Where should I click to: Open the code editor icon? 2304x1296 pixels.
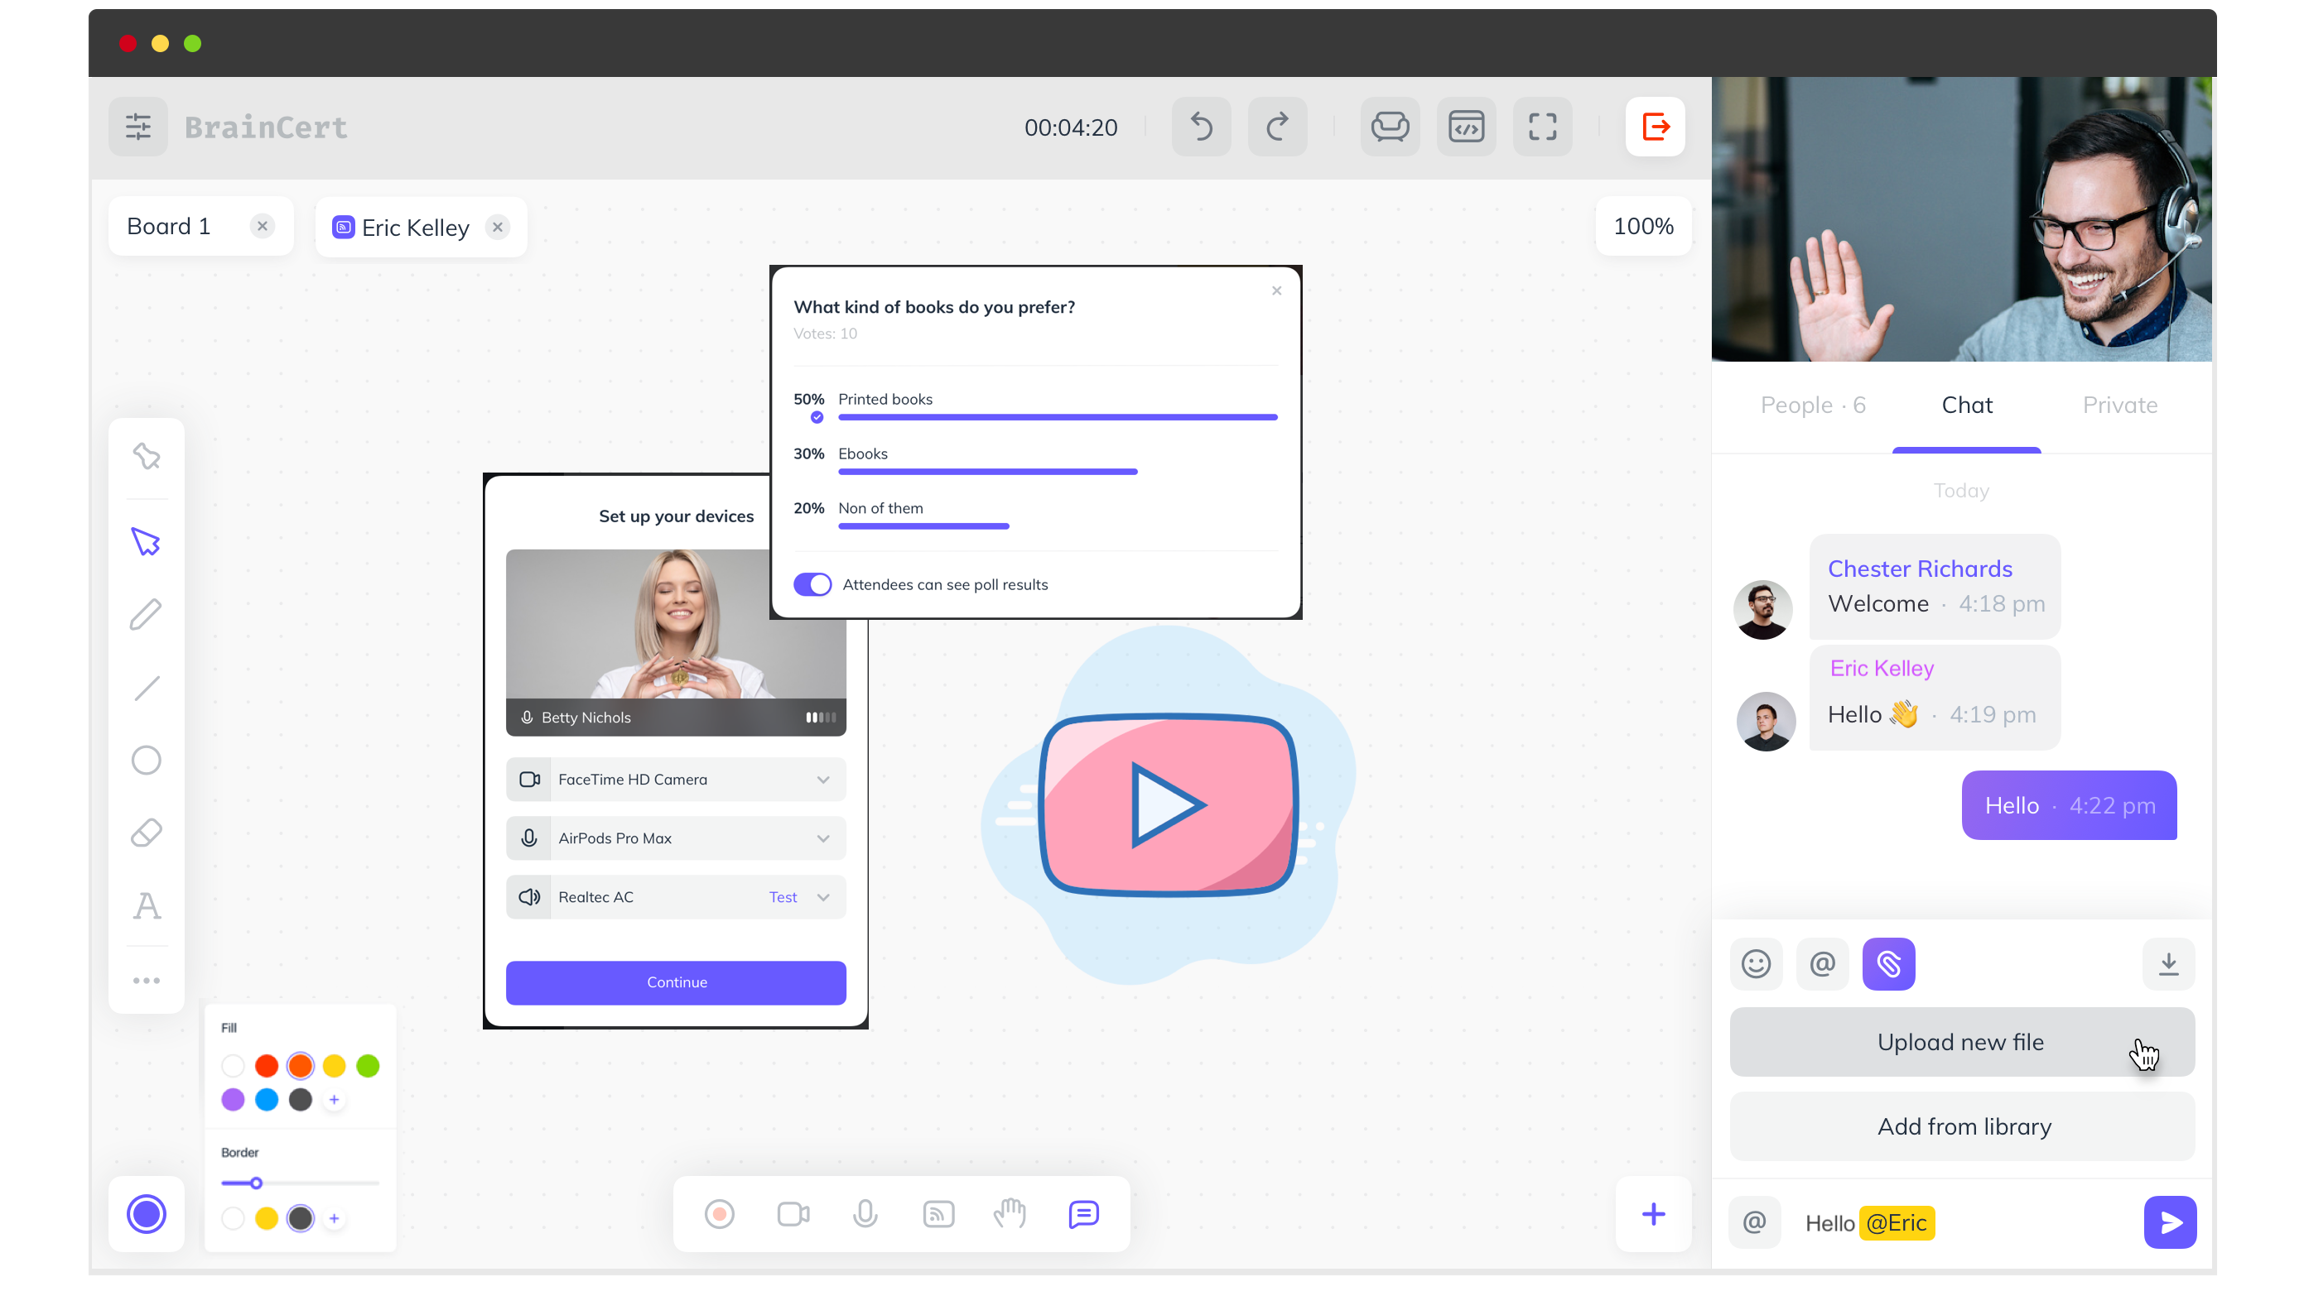(1466, 127)
